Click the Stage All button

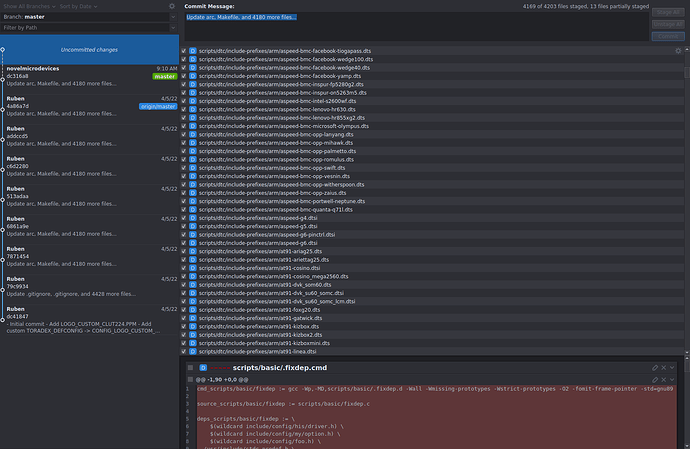(668, 12)
